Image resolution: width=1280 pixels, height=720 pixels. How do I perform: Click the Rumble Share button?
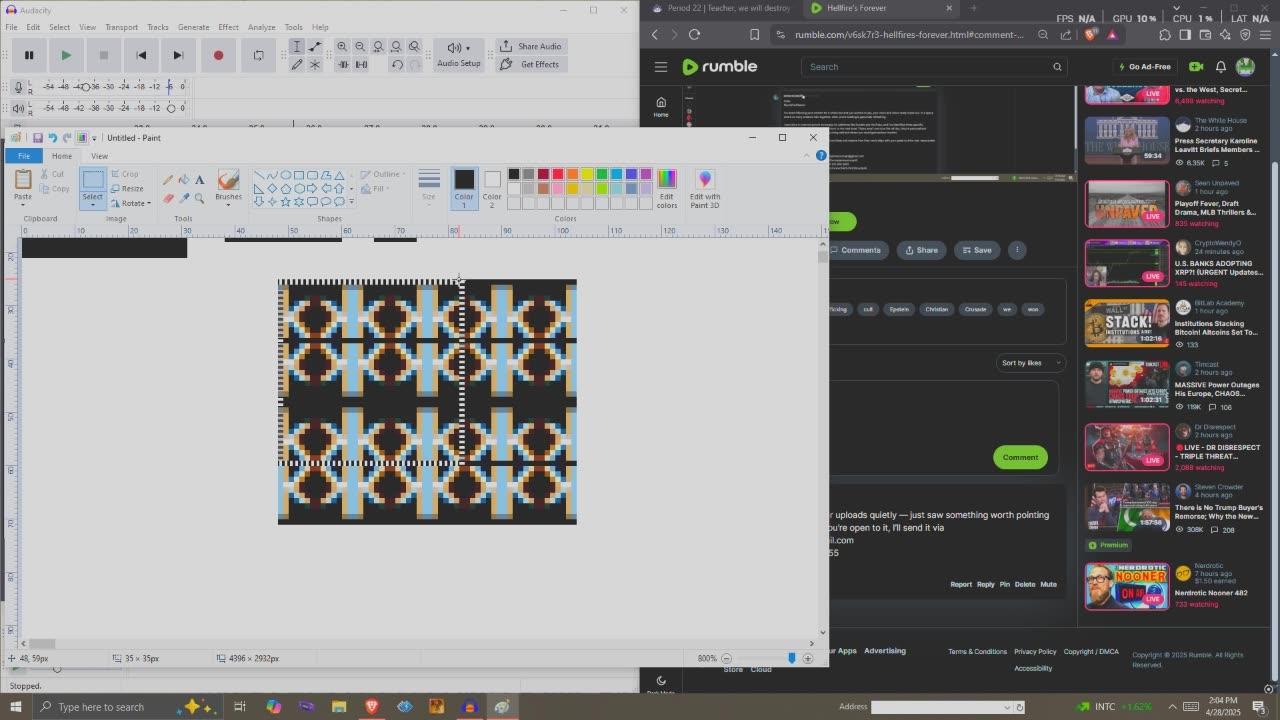click(x=921, y=250)
